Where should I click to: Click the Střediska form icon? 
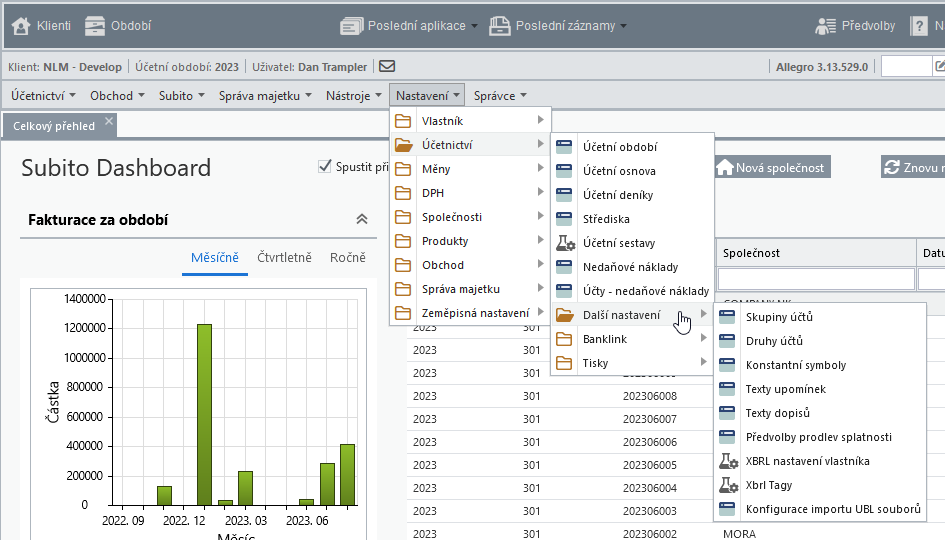564,219
